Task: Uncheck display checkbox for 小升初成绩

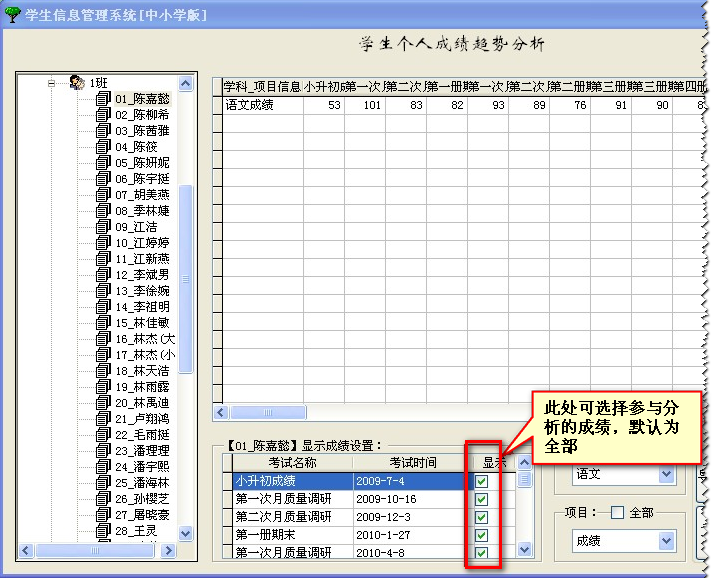Action: (x=481, y=481)
